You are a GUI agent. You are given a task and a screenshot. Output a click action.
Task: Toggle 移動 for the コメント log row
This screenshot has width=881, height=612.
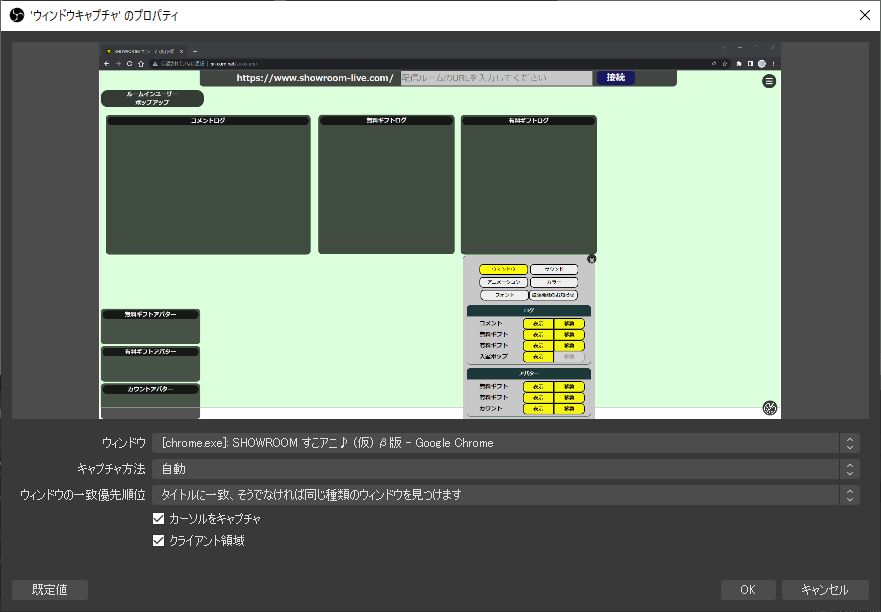(569, 324)
